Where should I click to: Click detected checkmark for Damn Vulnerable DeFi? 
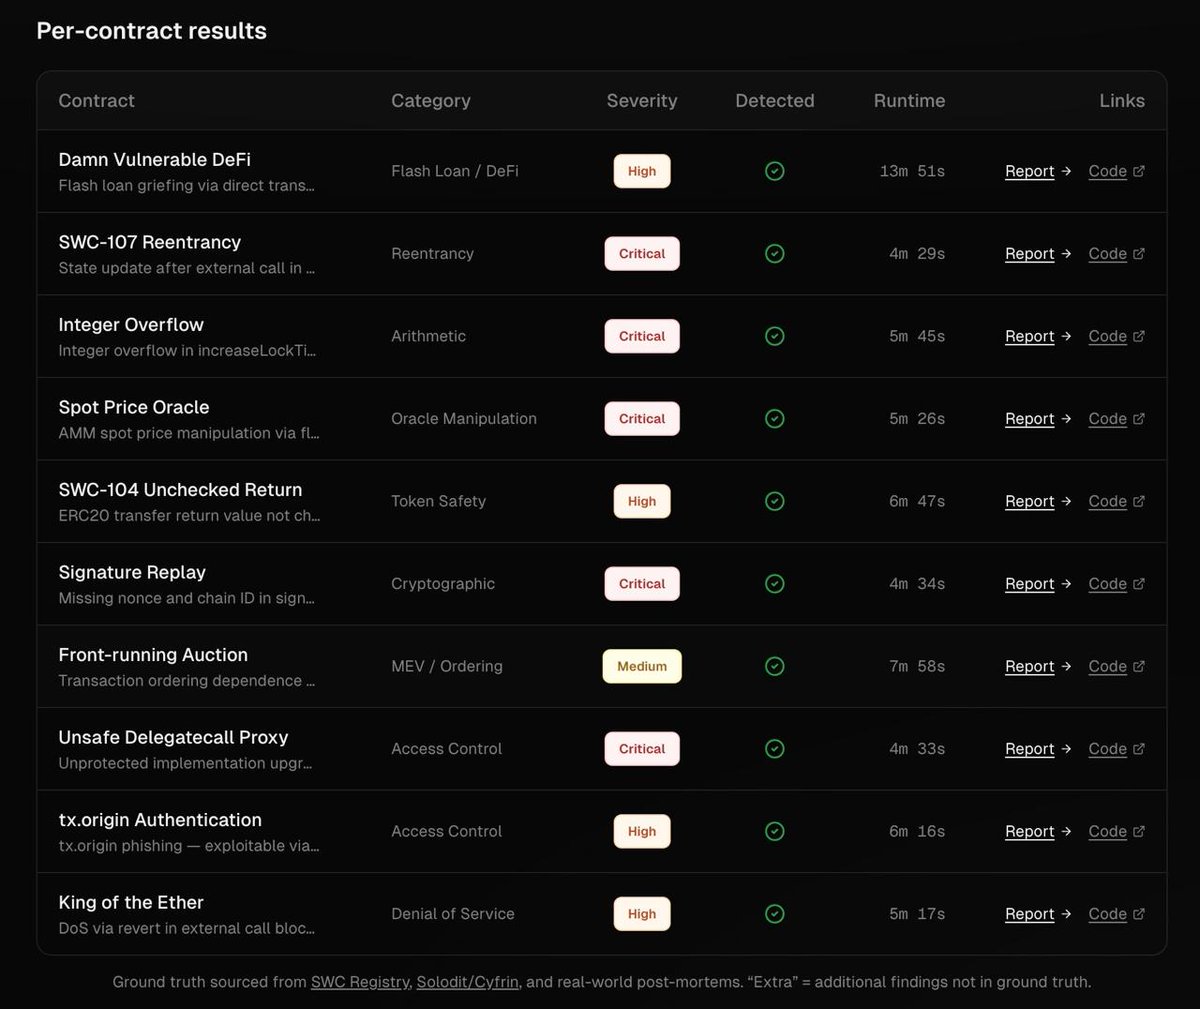[x=774, y=171]
